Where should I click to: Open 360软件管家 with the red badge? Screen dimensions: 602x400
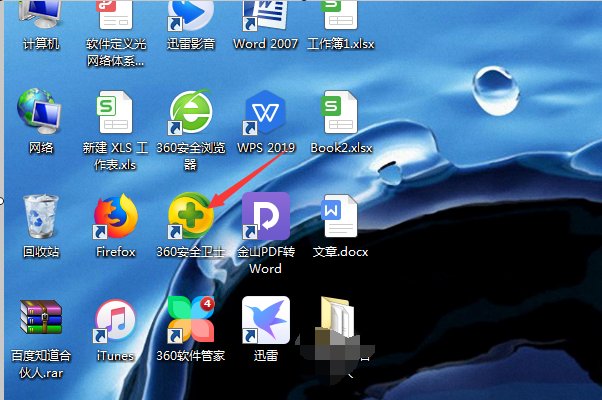click(x=192, y=320)
